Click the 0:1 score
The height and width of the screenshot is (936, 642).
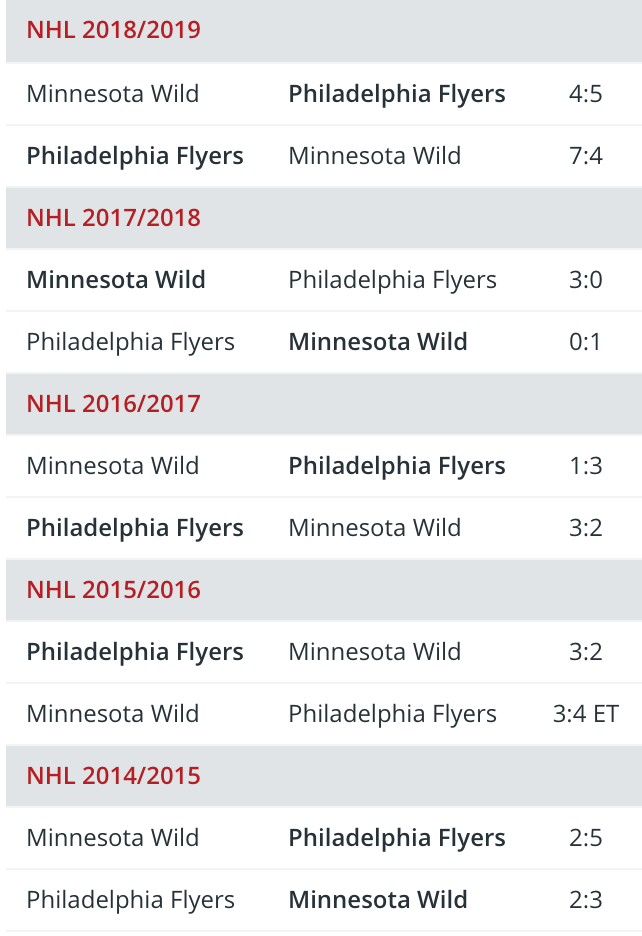585,342
